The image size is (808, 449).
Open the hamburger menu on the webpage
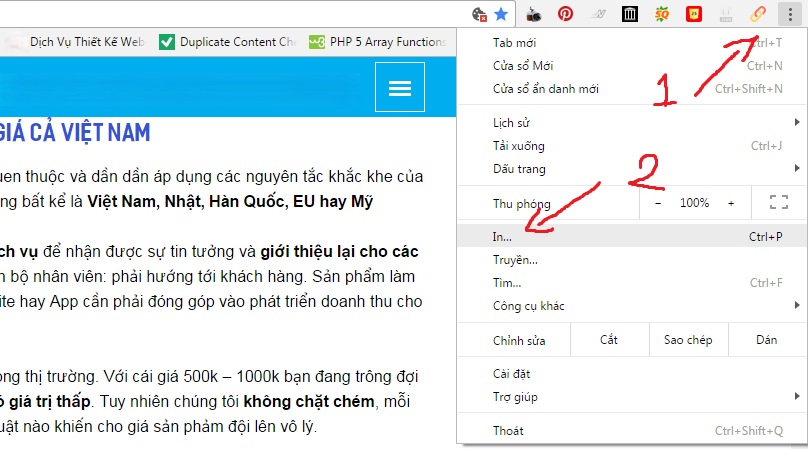400,87
